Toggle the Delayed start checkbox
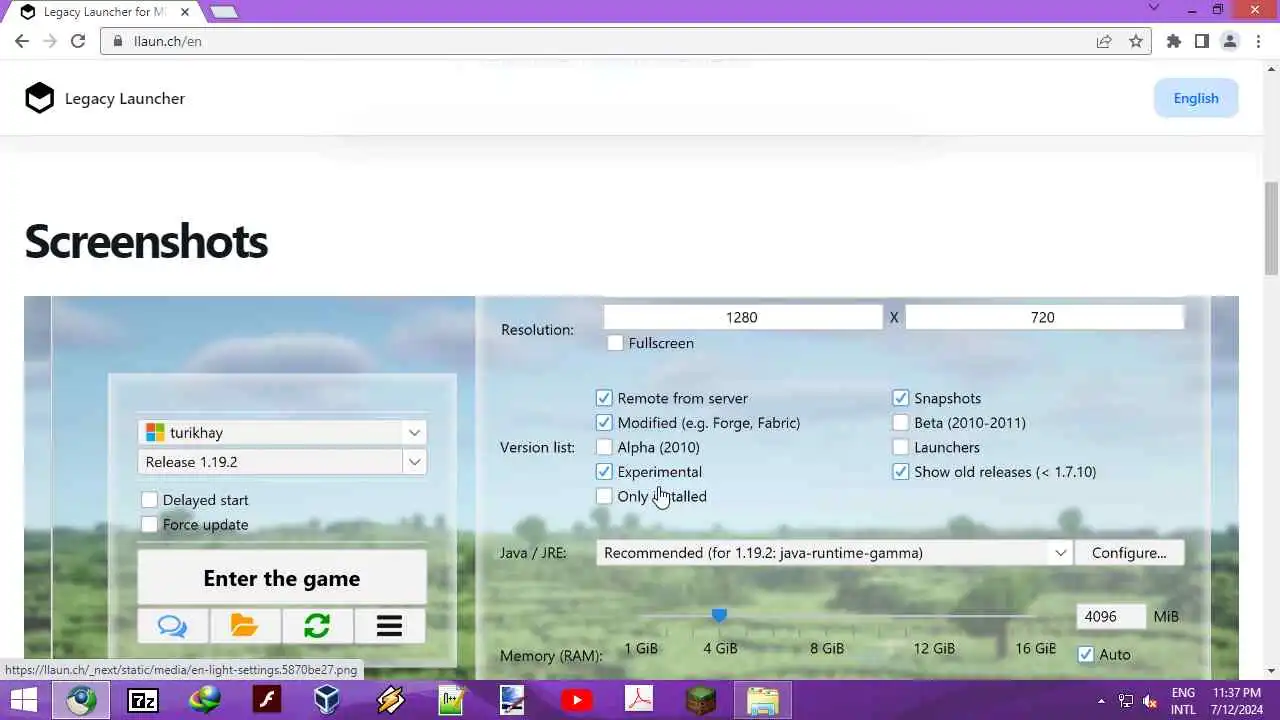 [149, 500]
